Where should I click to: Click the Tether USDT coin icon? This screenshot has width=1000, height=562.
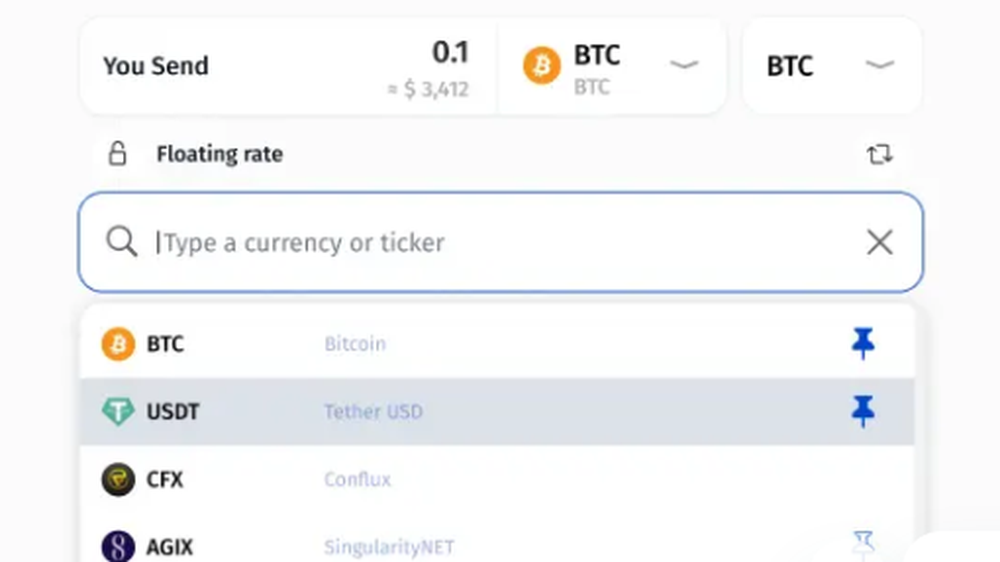click(x=118, y=411)
